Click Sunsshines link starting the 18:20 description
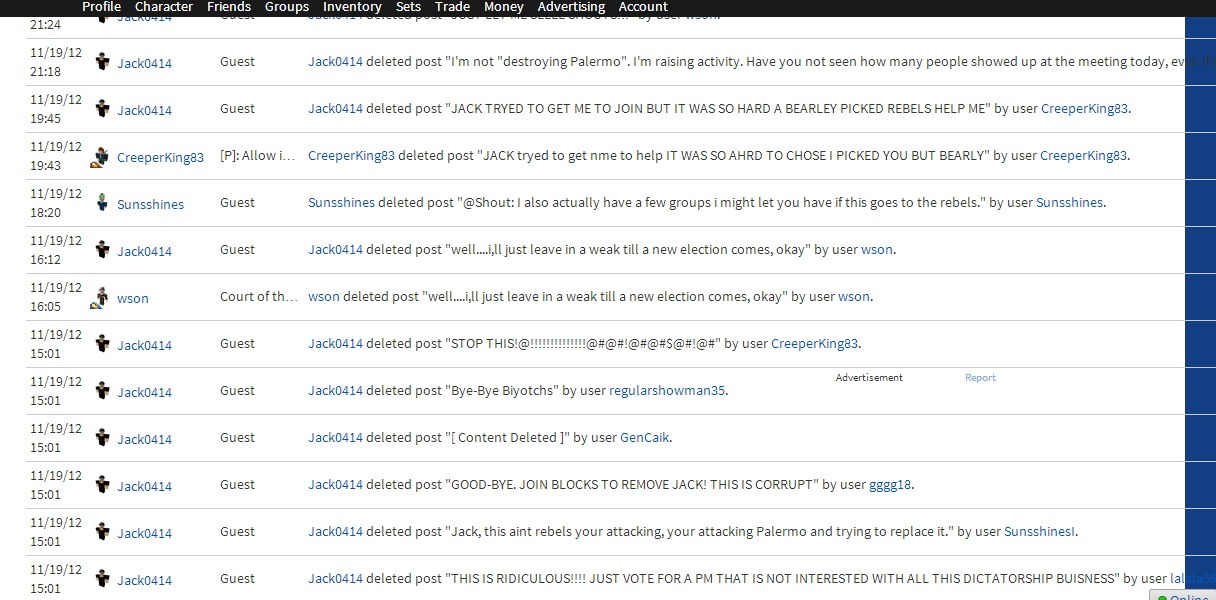The image size is (1216, 600). coord(341,202)
